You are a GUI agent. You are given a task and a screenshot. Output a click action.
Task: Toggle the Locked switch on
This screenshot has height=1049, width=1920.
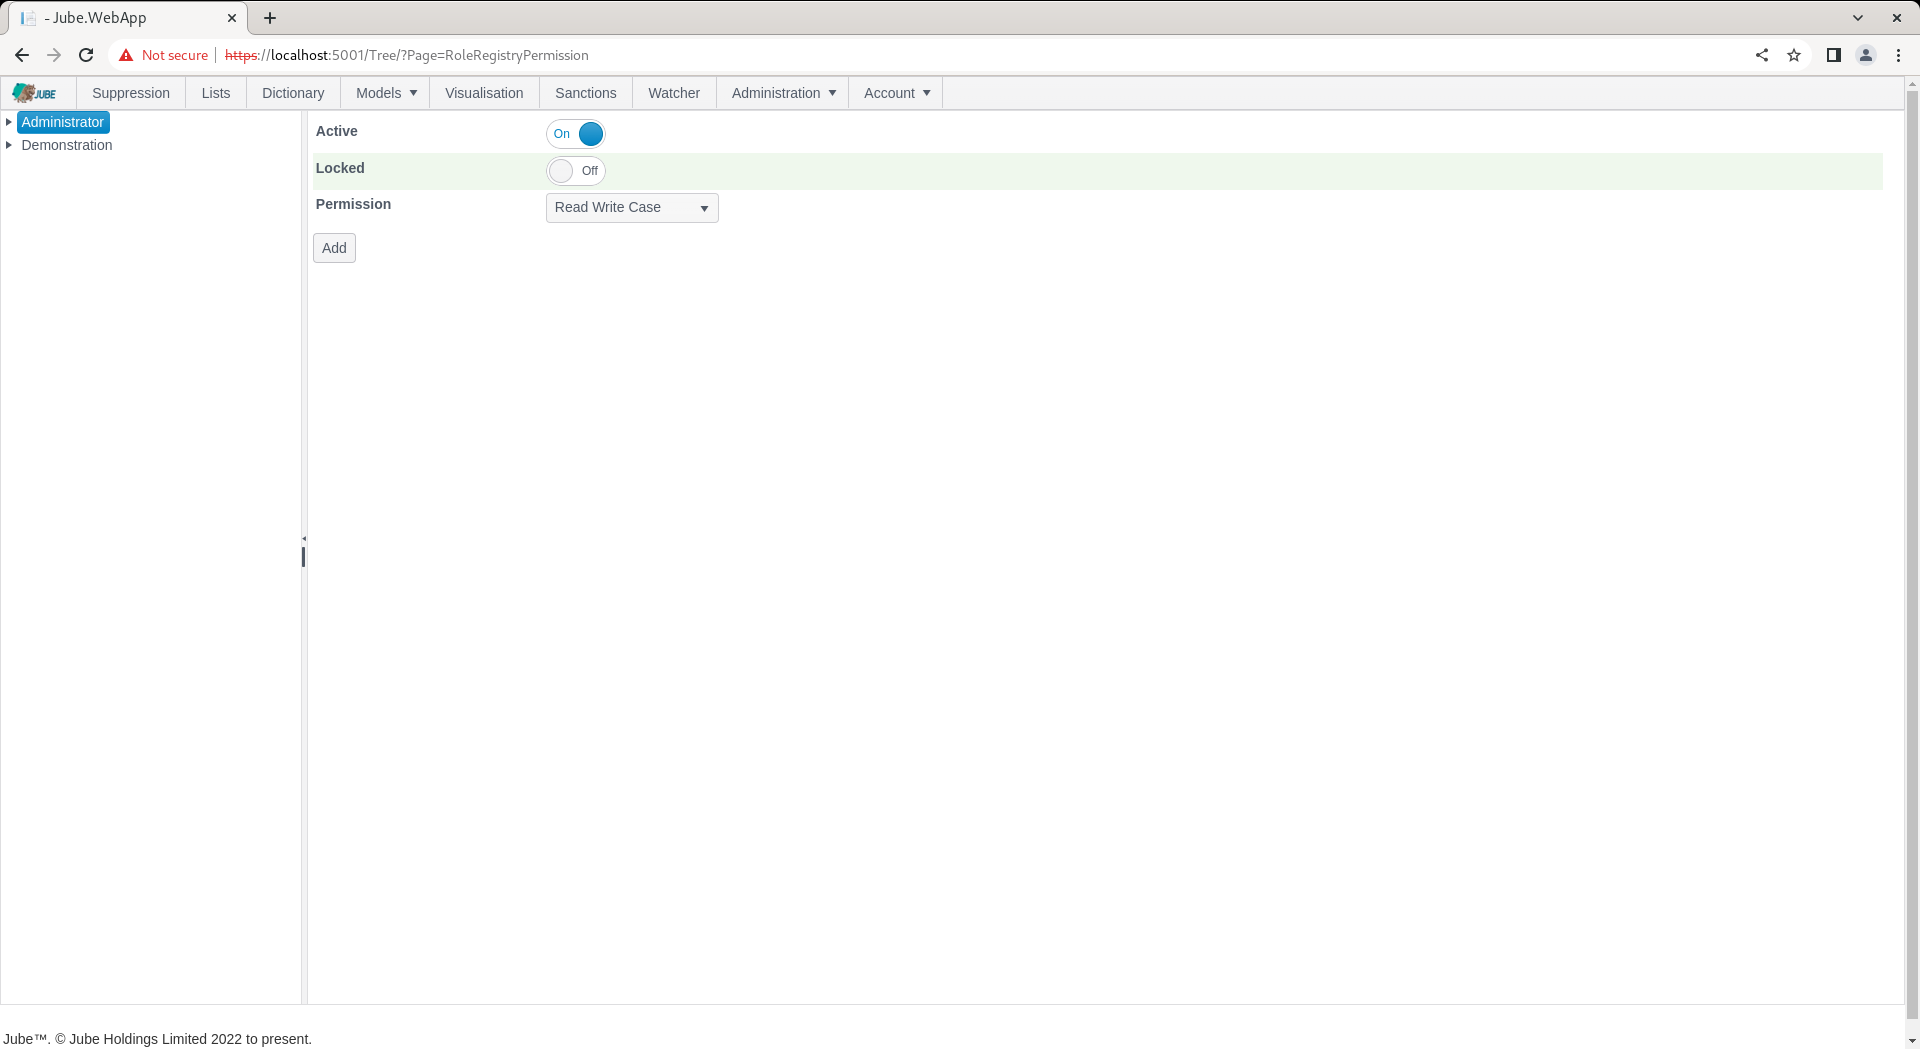tap(576, 171)
